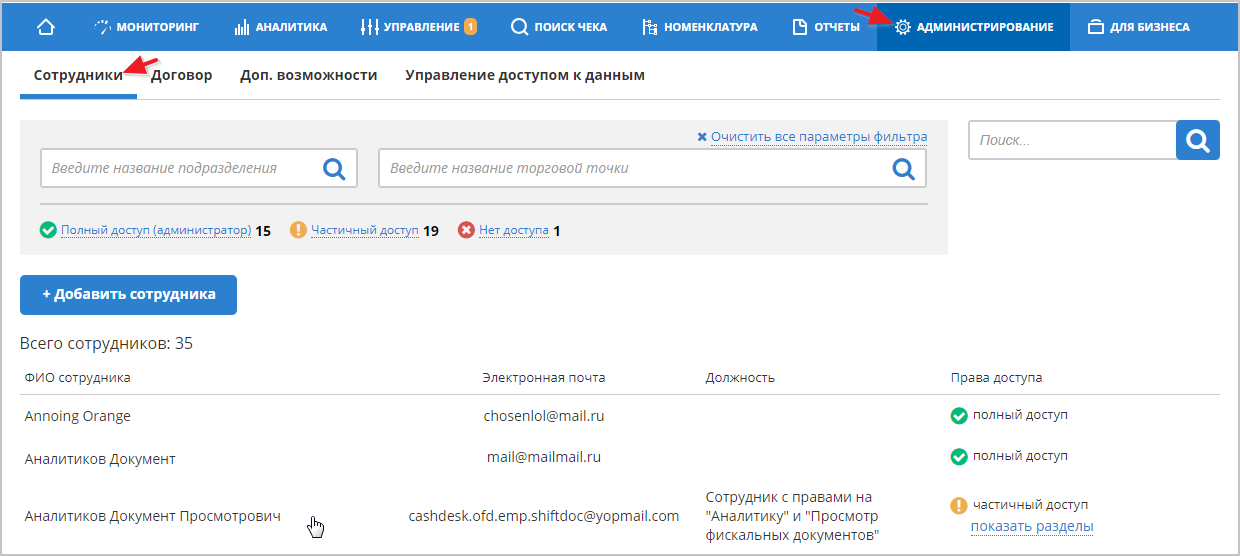Click the search magnifier button next to Поиск
Viewport: 1240px width, 556px height.
click(x=1198, y=141)
